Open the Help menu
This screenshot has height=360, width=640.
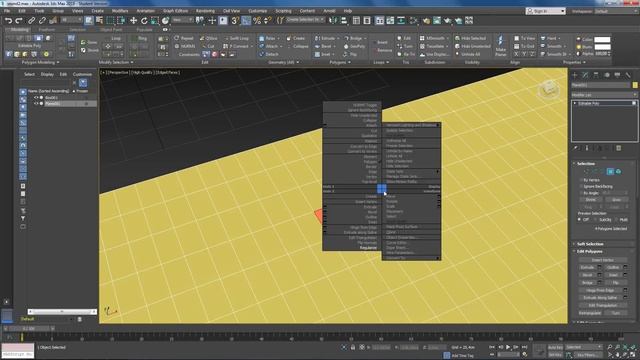click(348, 11)
